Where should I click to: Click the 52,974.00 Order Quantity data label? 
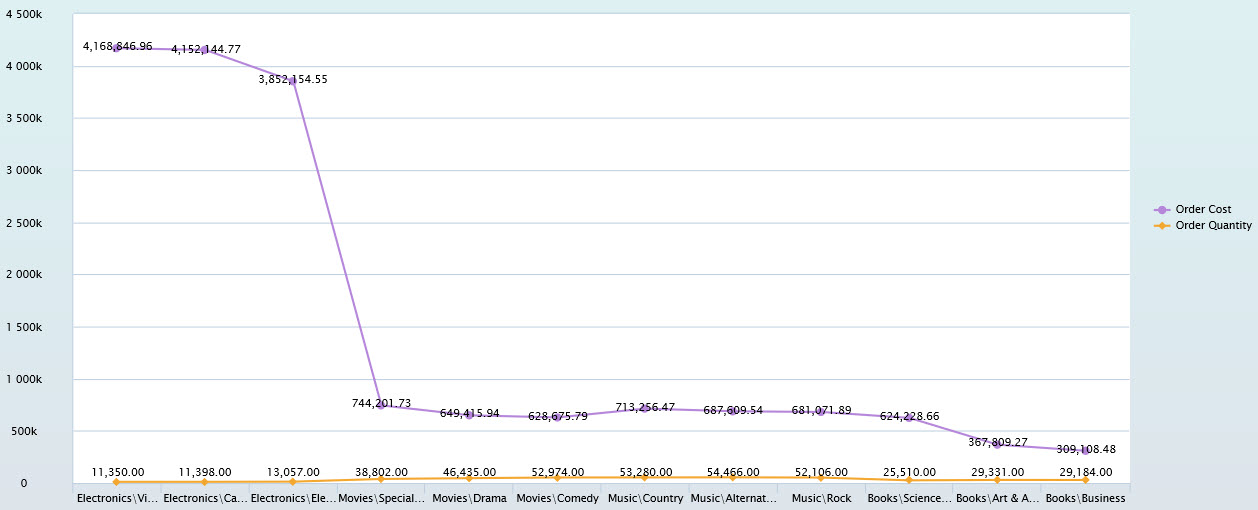pos(557,472)
